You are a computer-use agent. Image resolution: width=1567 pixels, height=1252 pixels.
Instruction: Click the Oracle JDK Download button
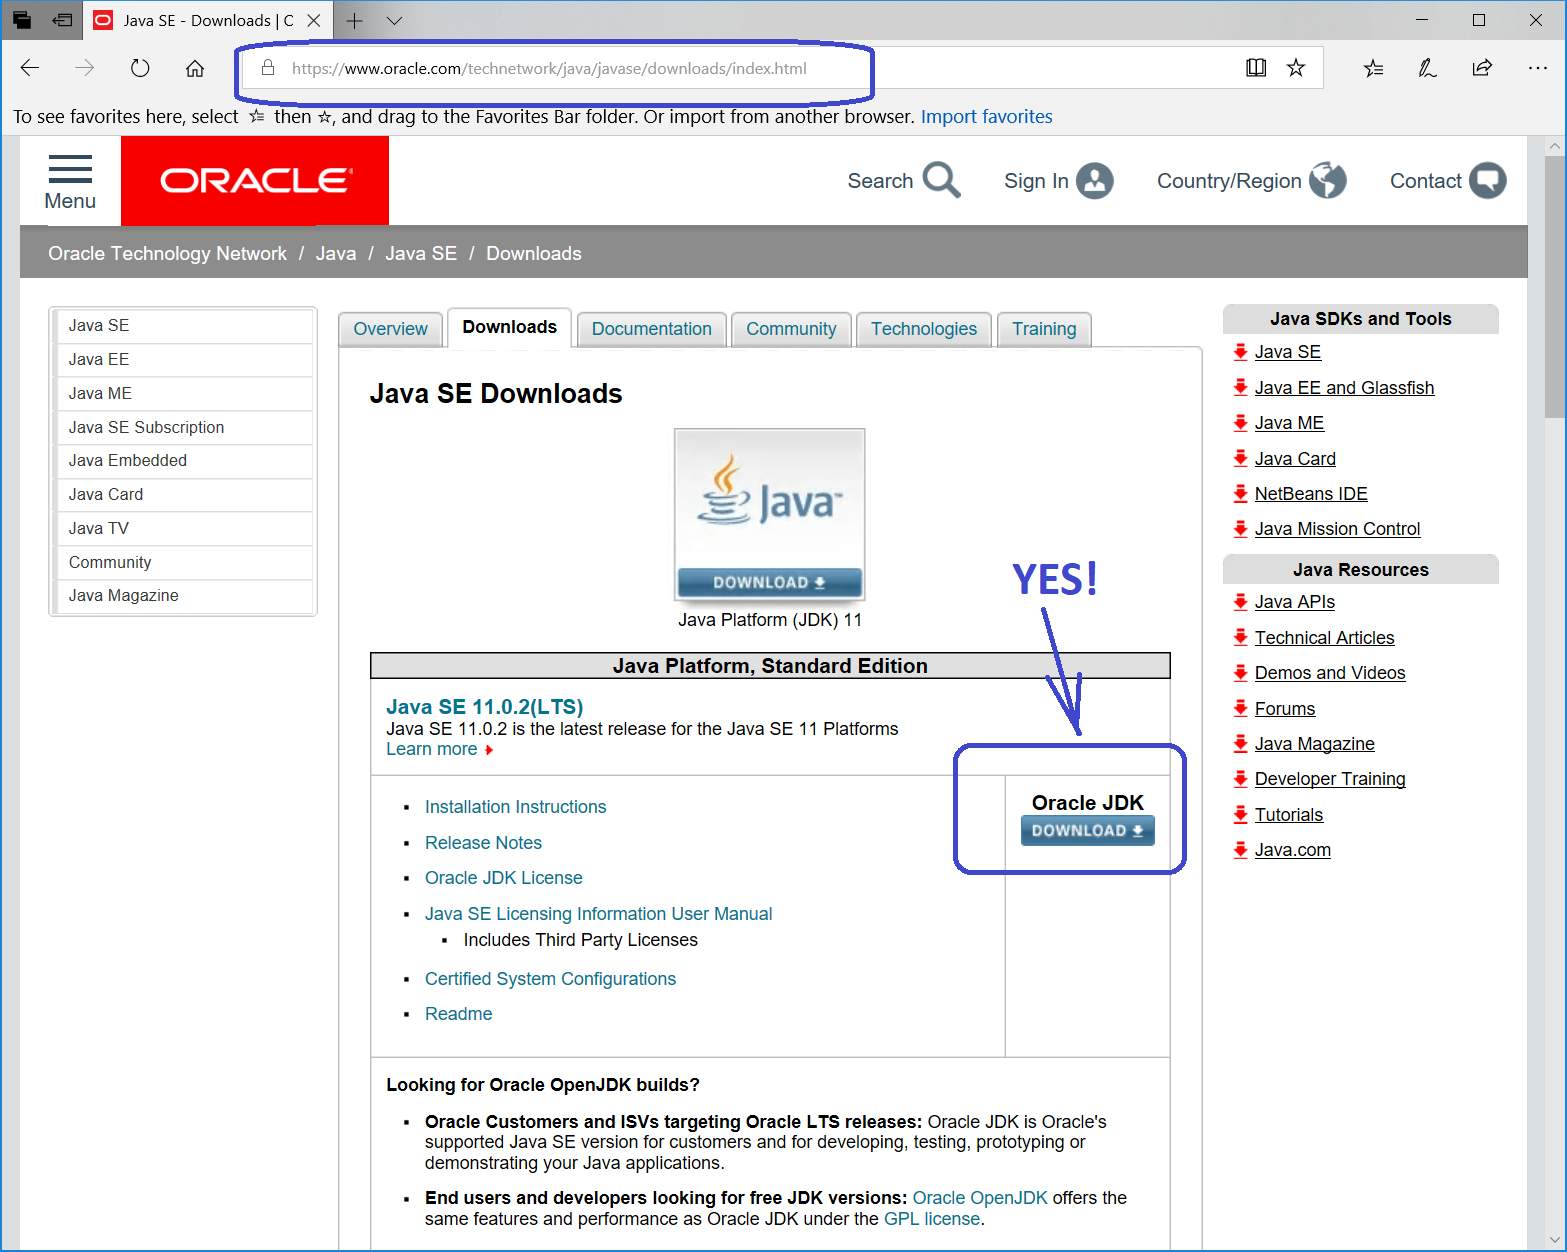point(1087,830)
